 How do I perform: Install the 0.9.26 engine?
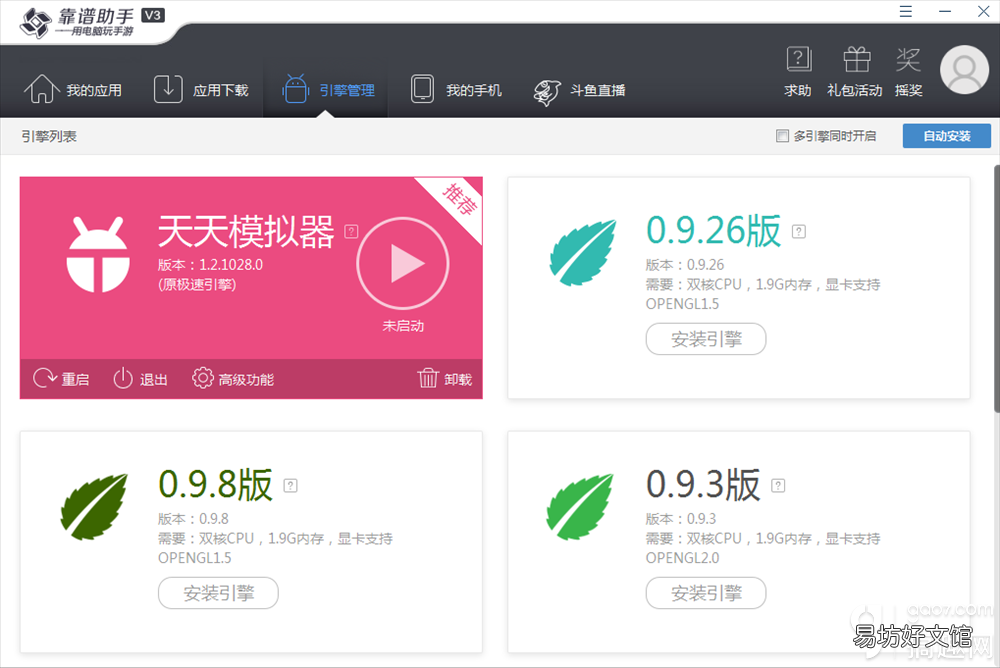point(706,339)
